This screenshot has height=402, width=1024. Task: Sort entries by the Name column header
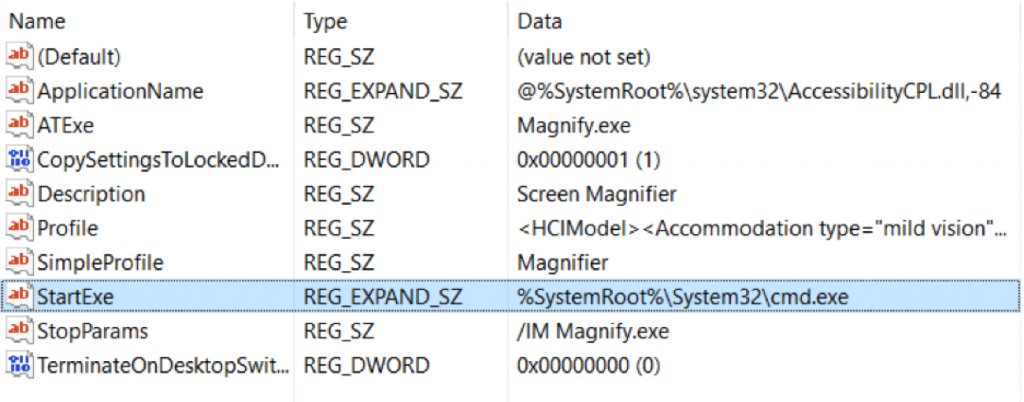point(37,22)
